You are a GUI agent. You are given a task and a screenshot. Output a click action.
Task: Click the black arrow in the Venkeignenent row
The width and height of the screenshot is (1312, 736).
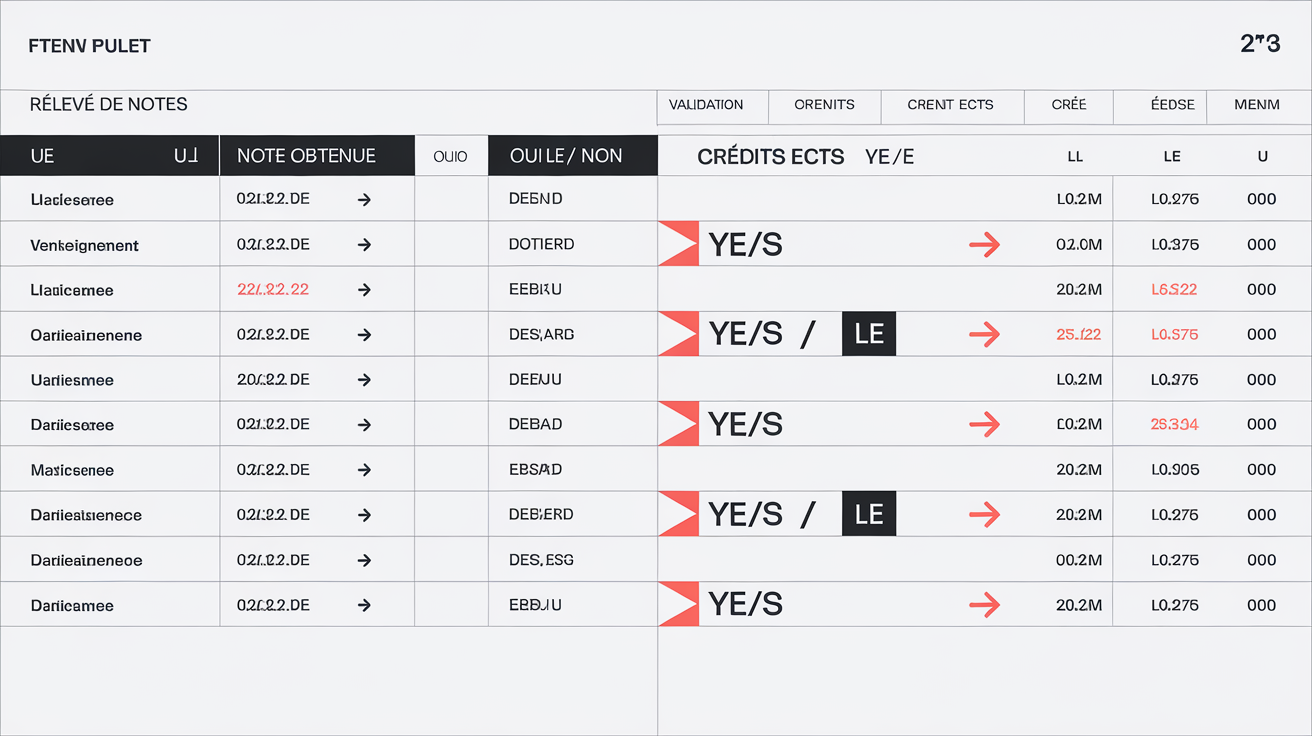click(x=364, y=245)
